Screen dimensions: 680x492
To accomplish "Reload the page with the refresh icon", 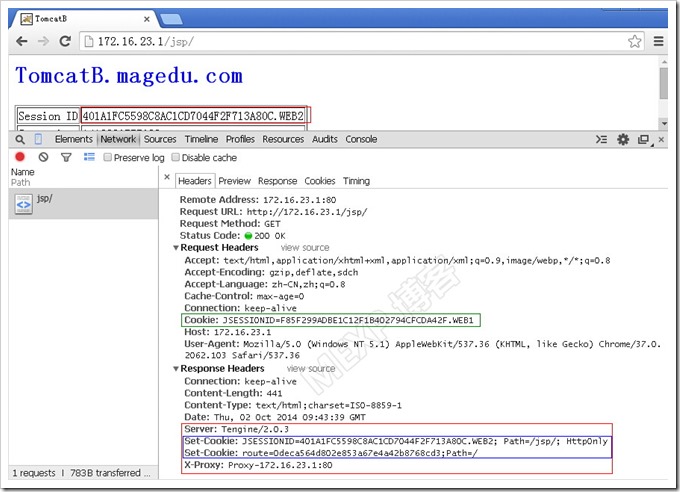I will pyautogui.click(x=65, y=41).
